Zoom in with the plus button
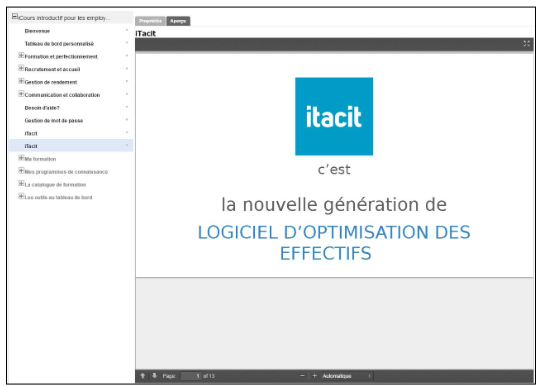The width and height of the screenshot is (539, 386). click(315, 376)
